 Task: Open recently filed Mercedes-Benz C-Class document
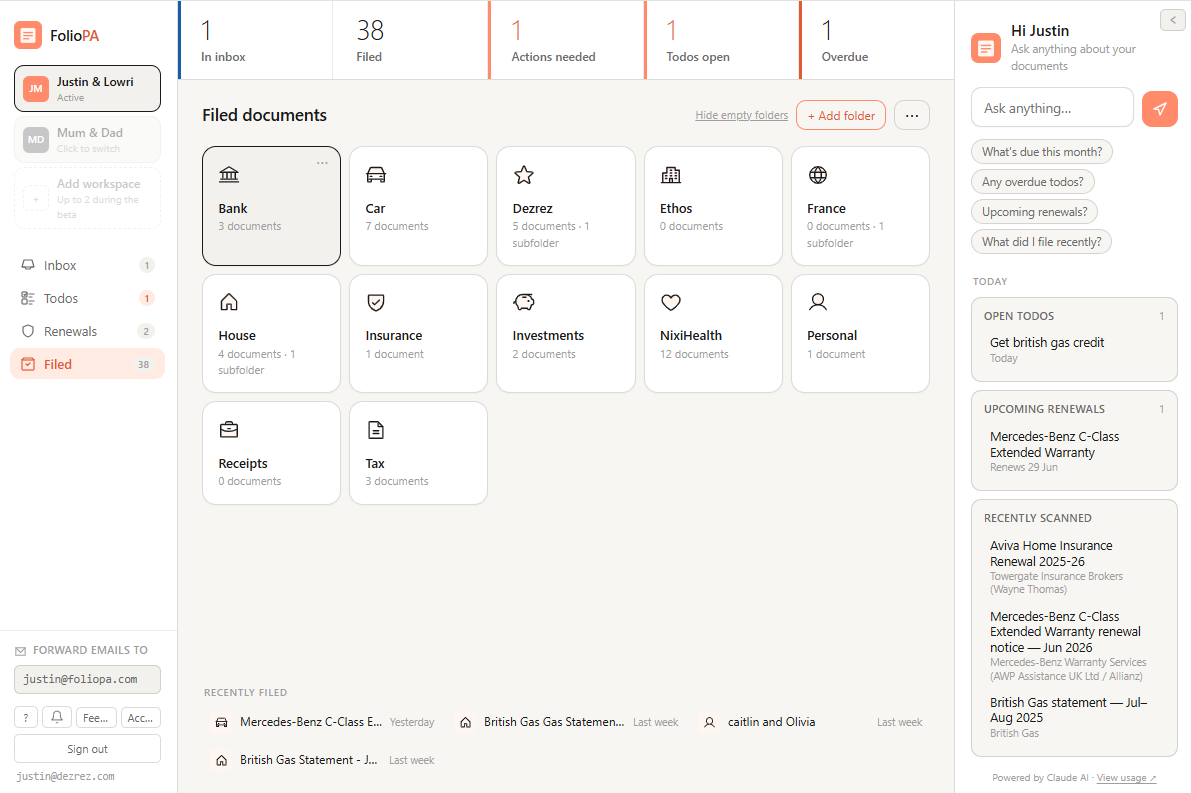click(x=325, y=722)
